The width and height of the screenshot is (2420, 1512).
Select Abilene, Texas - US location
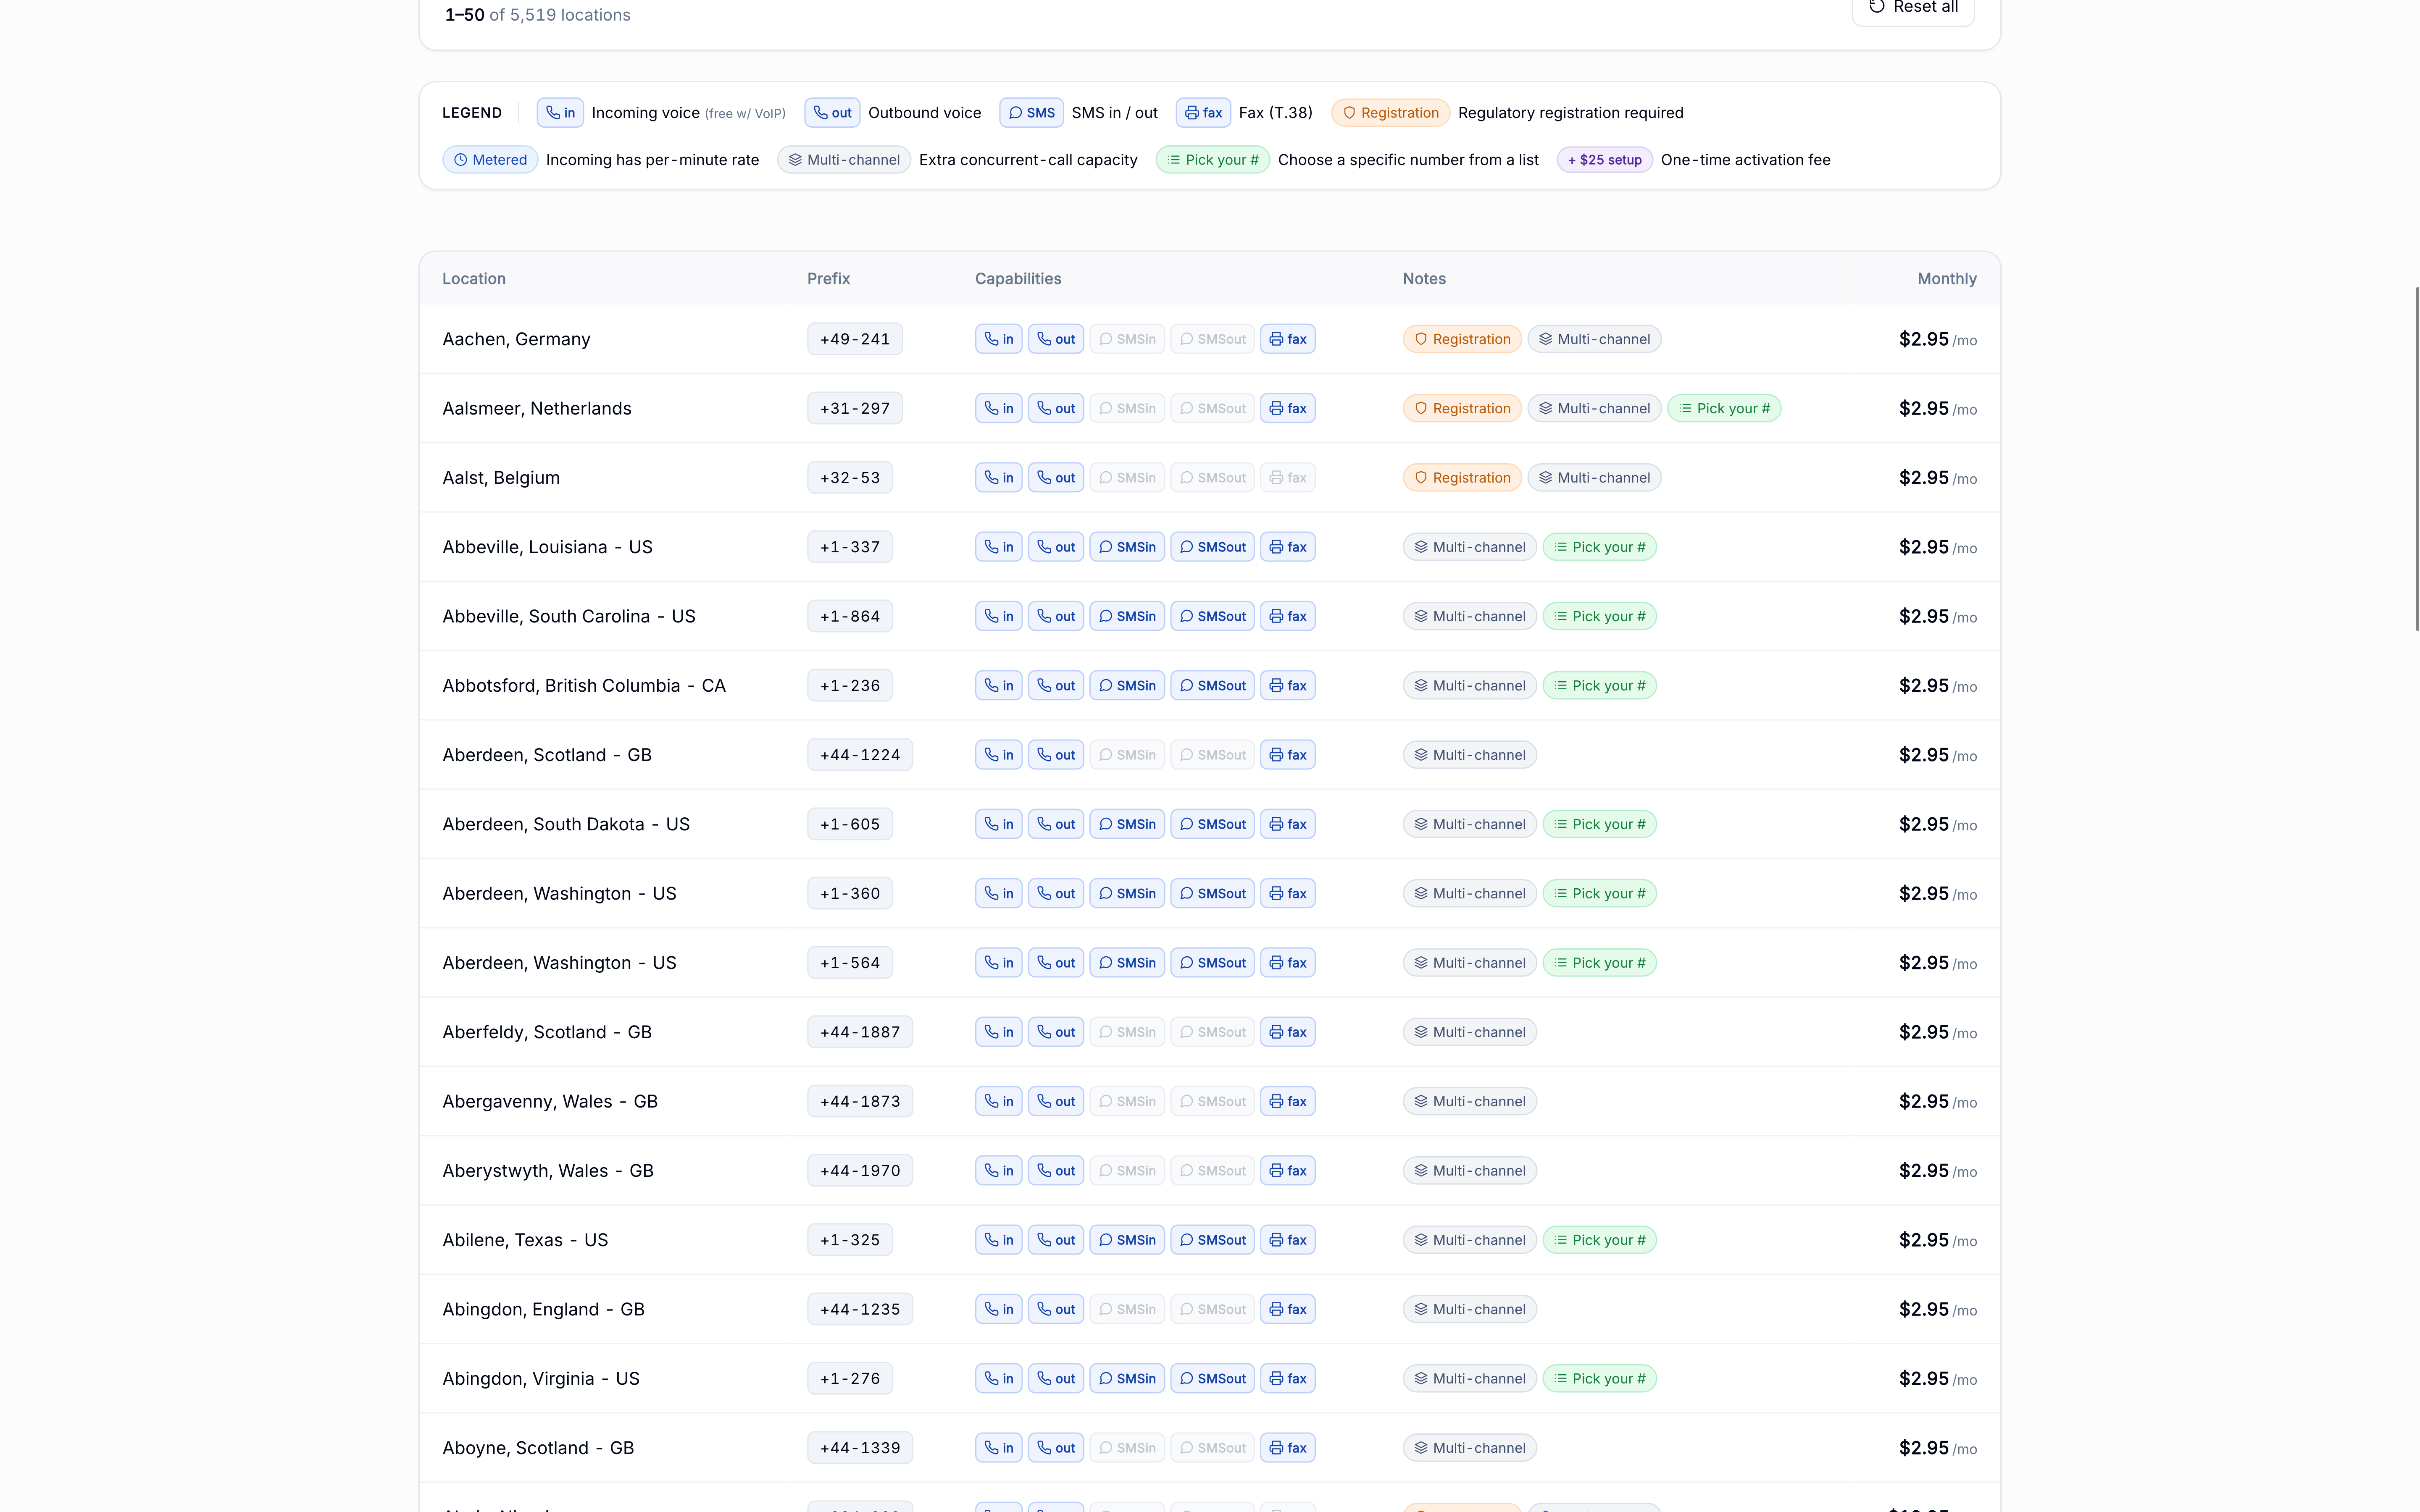click(x=525, y=1240)
